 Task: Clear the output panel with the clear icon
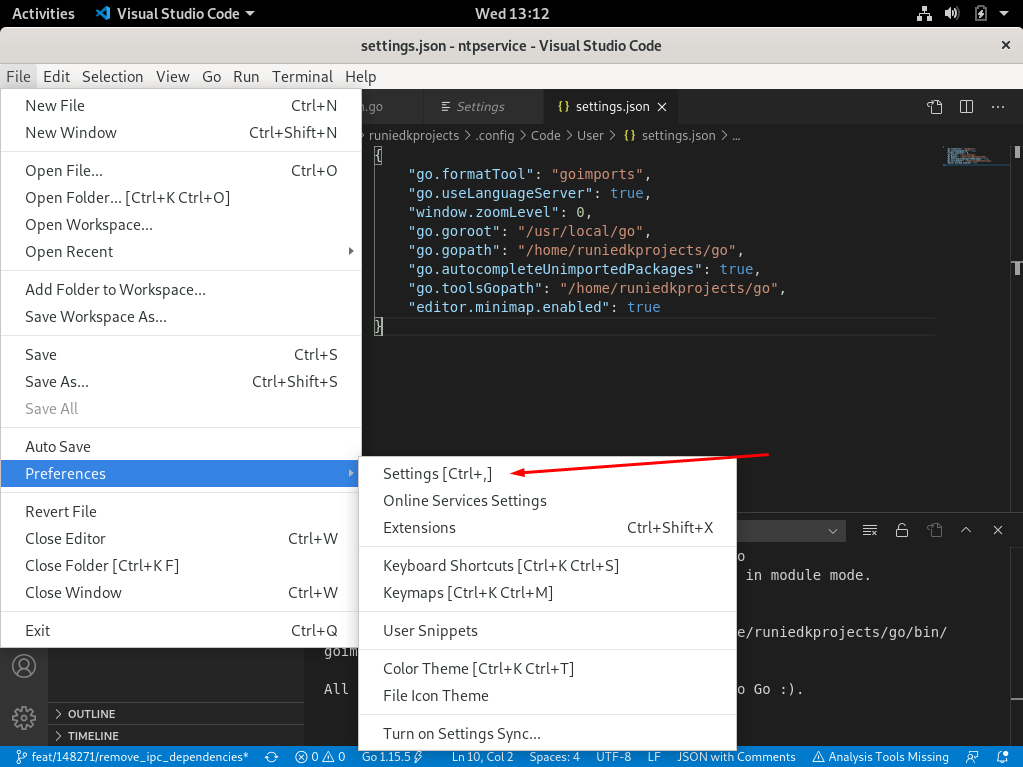[870, 530]
